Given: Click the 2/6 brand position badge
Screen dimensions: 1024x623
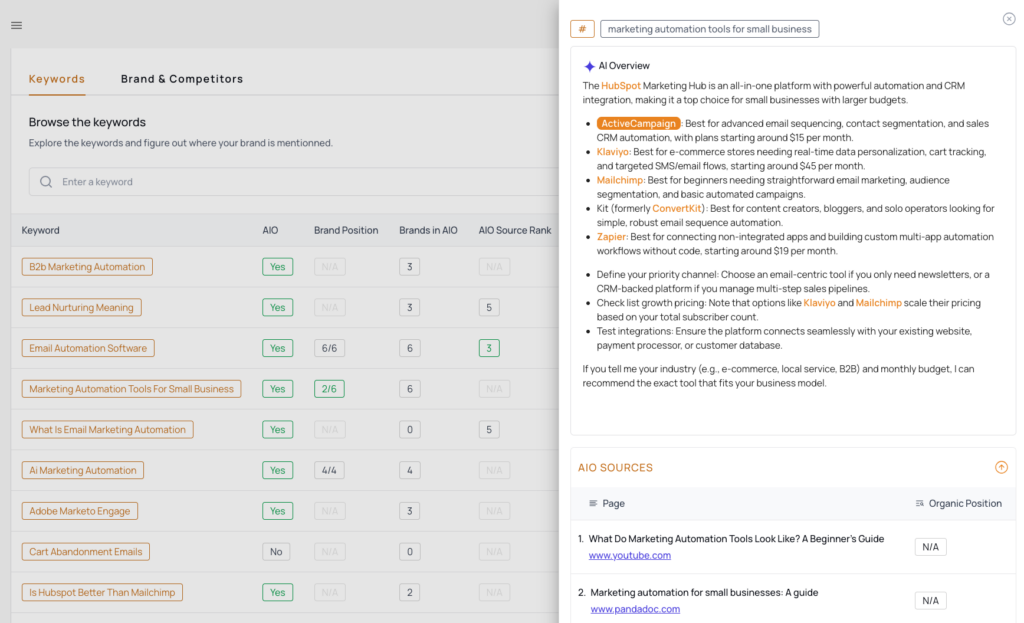Looking at the screenshot, I should pyautogui.click(x=329, y=389).
